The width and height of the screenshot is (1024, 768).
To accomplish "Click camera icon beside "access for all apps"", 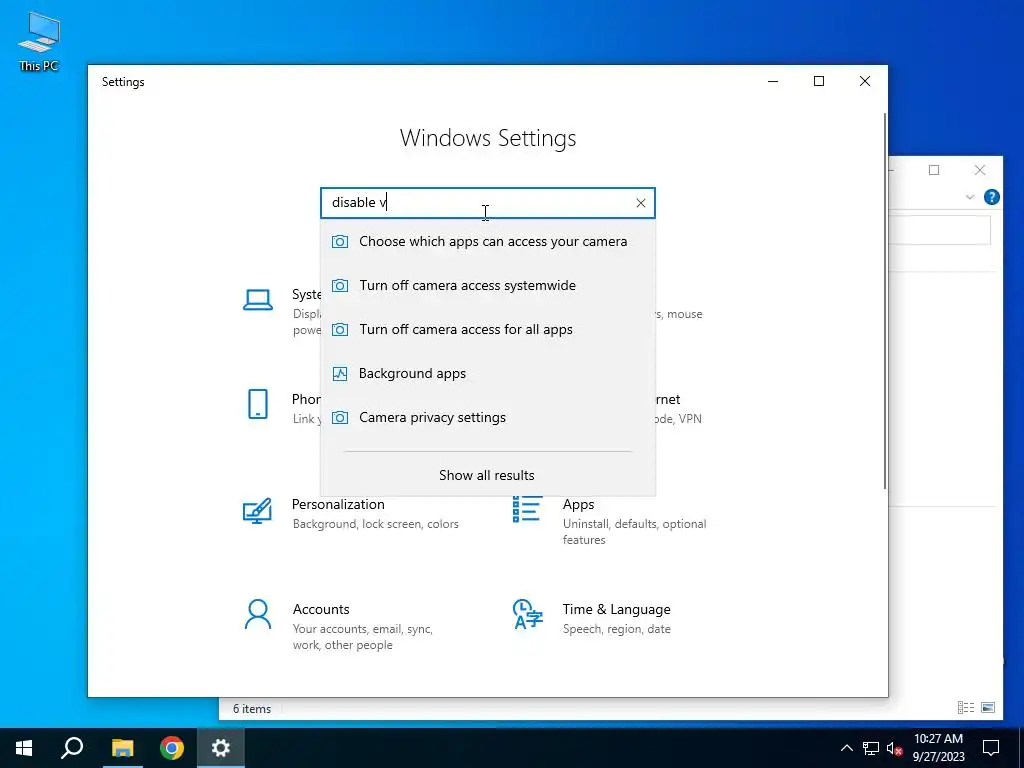I will 340,329.
